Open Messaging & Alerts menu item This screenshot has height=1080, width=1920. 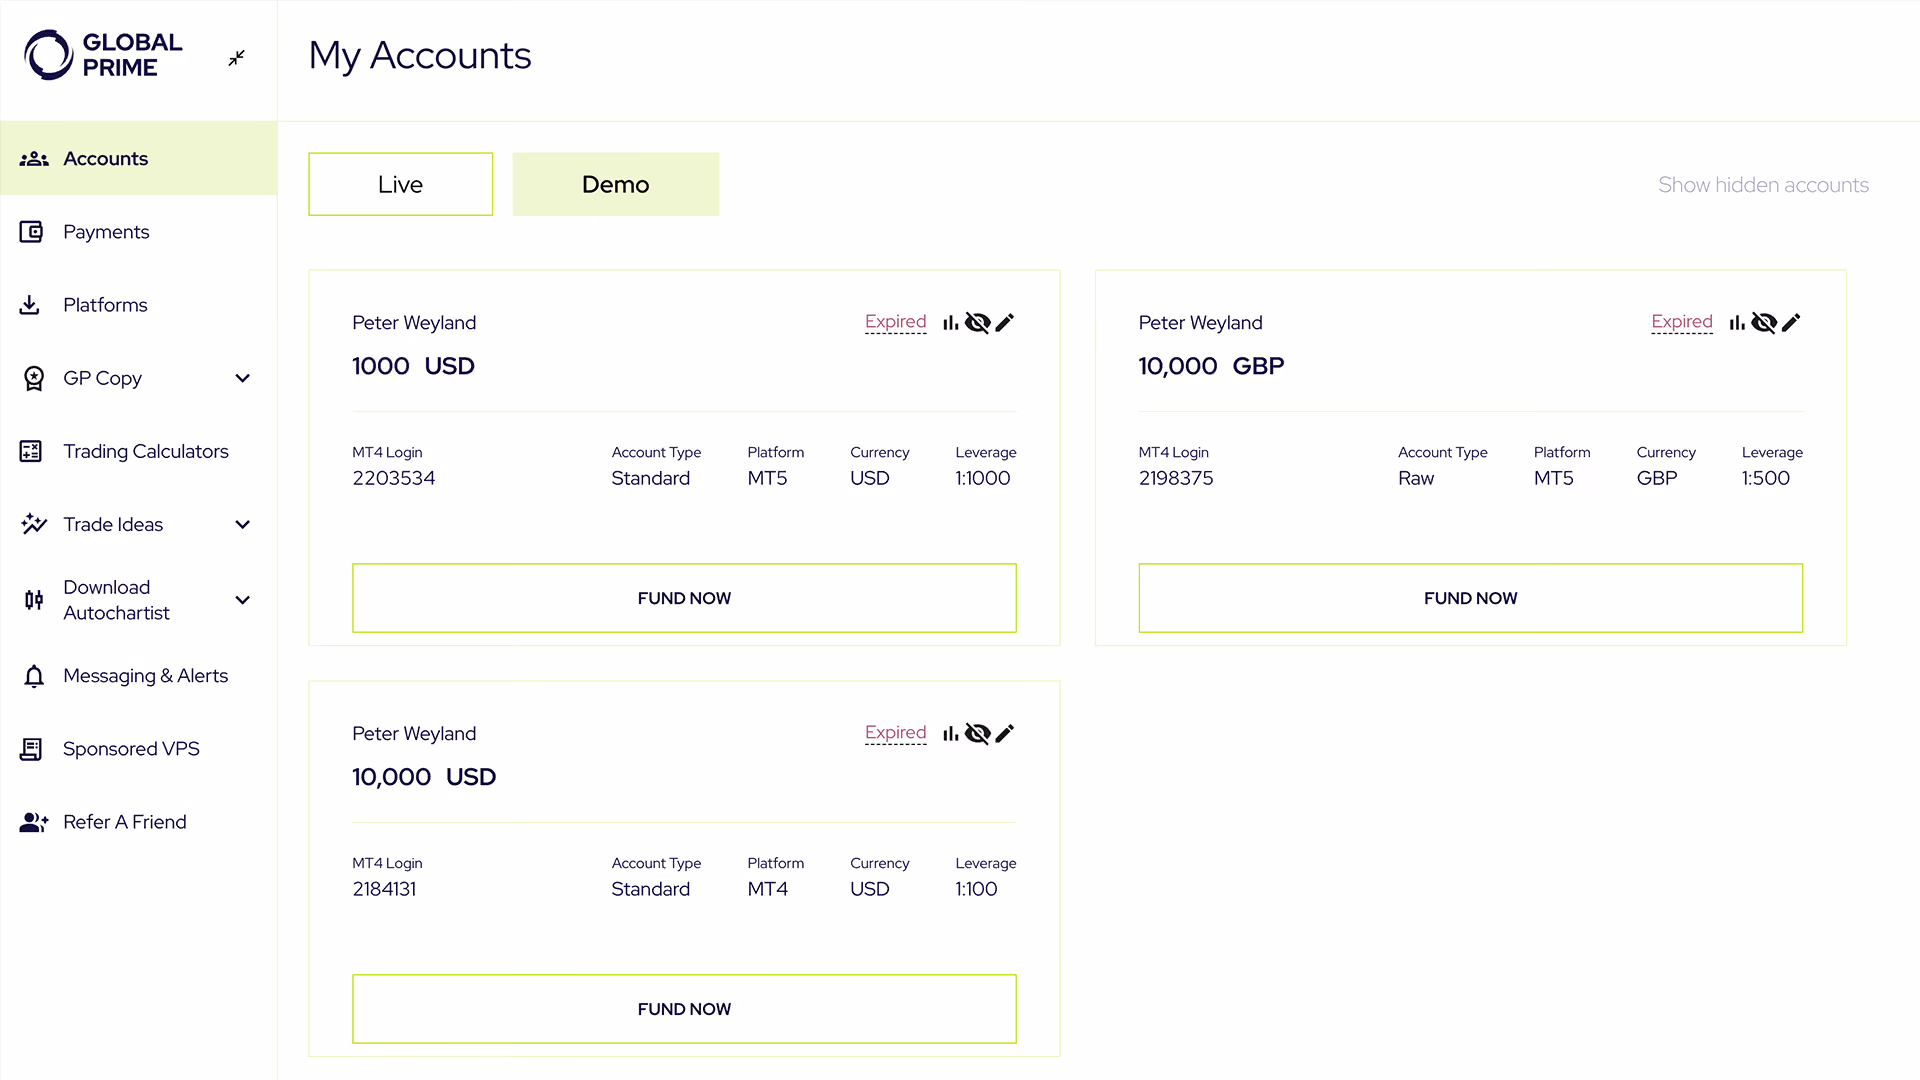coord(138,676)
